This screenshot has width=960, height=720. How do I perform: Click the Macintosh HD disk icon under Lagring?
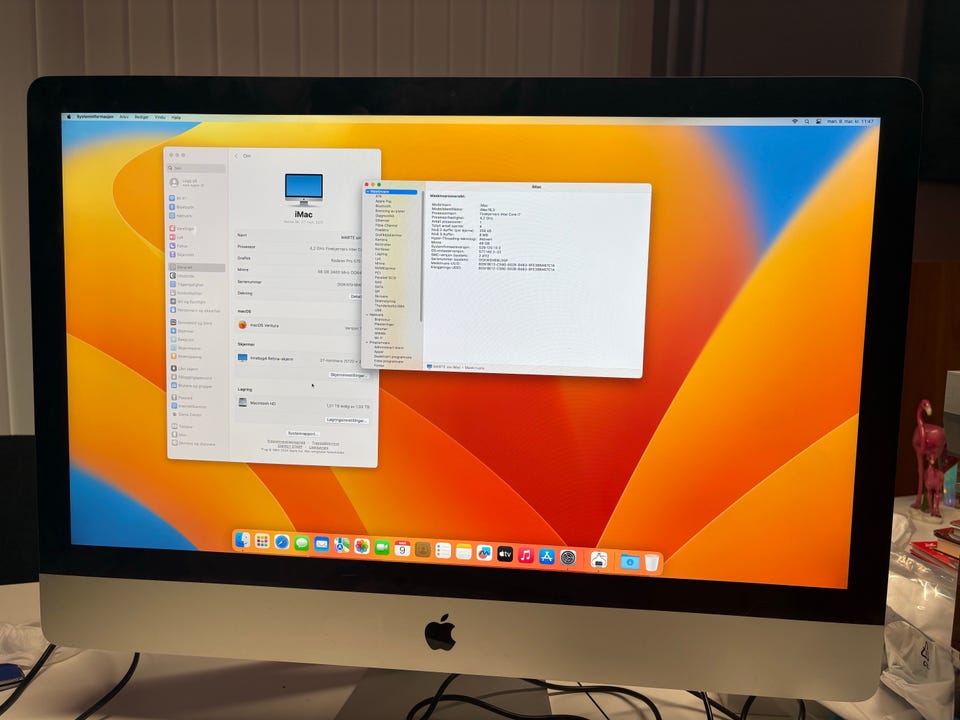[242, 402]
